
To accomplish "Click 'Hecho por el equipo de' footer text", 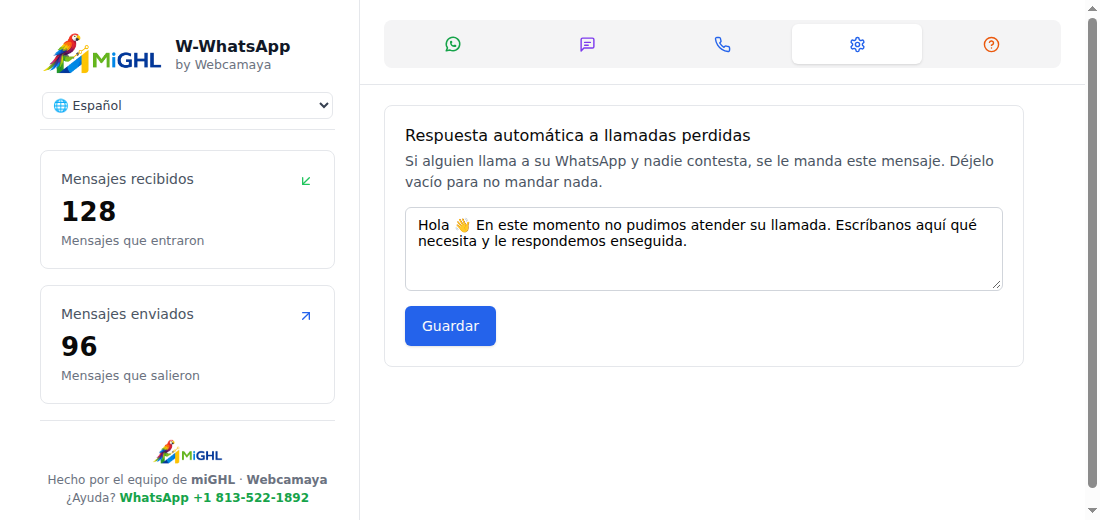I will tap(118, 480).
